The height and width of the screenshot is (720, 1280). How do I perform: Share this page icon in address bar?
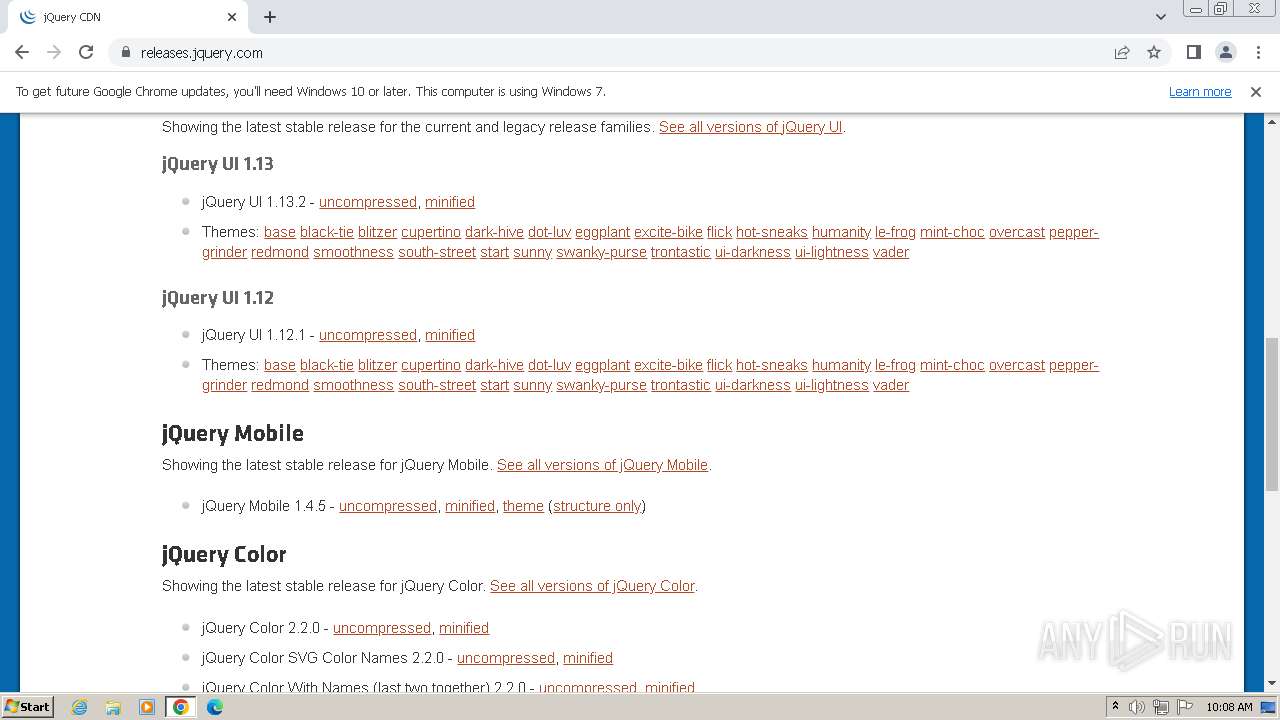[x=1122, y=52]
